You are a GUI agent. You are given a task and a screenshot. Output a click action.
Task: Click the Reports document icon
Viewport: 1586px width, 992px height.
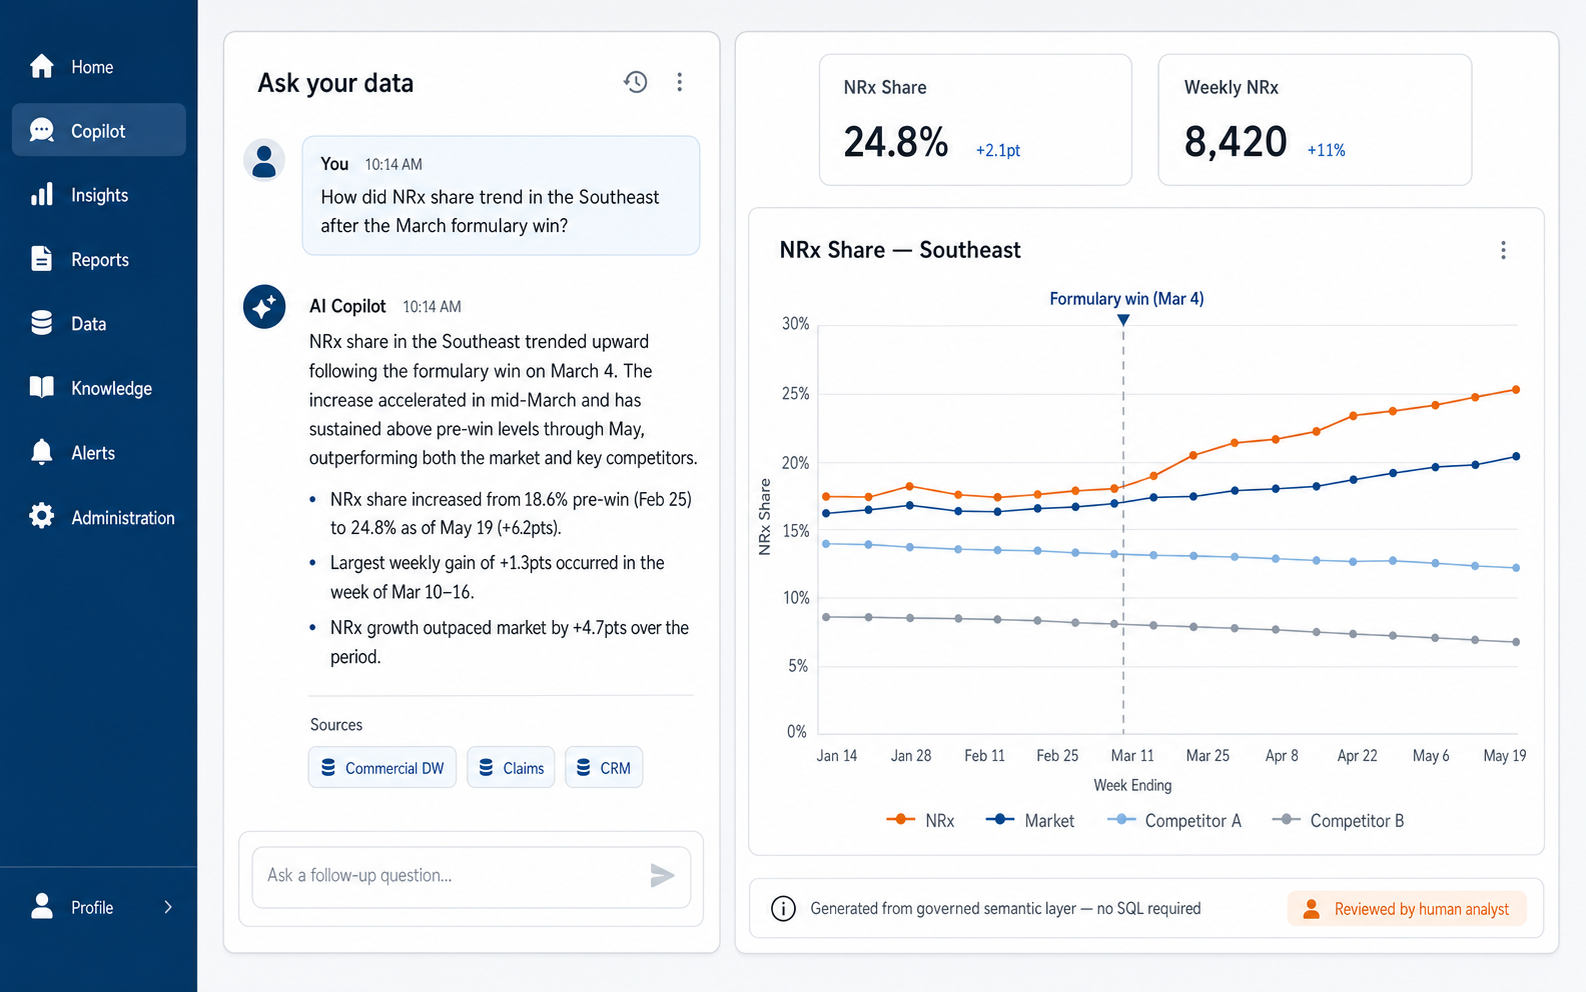pos(42,259)
